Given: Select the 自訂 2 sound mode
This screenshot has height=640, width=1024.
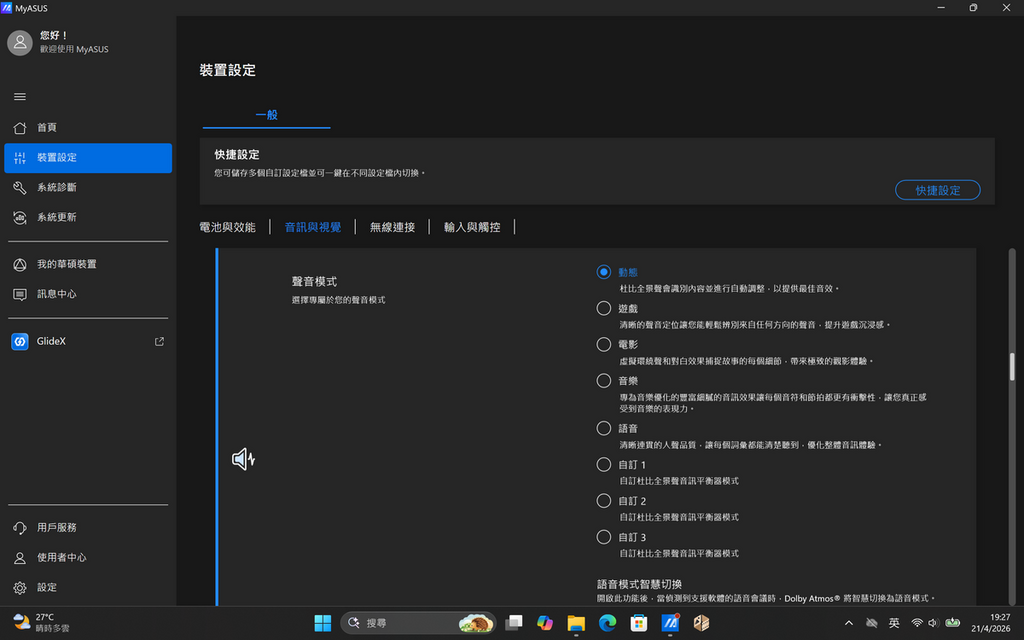Looking at the screenshot, I should click(x=603, y=501).
